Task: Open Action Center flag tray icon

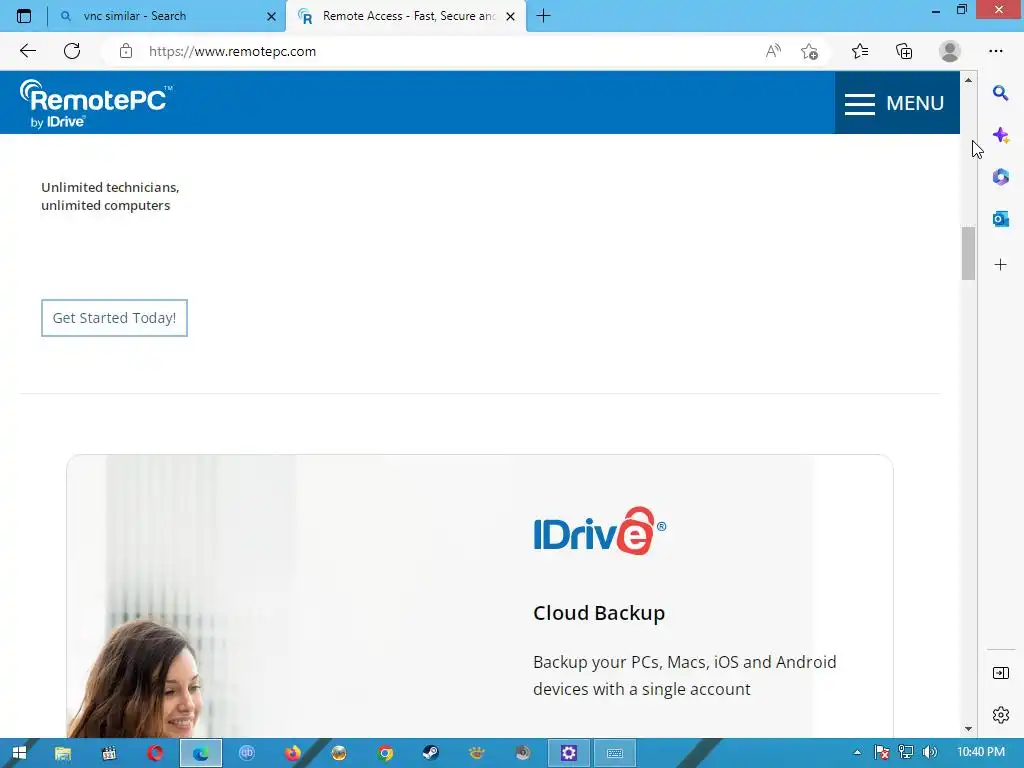Action: [882, 753]
